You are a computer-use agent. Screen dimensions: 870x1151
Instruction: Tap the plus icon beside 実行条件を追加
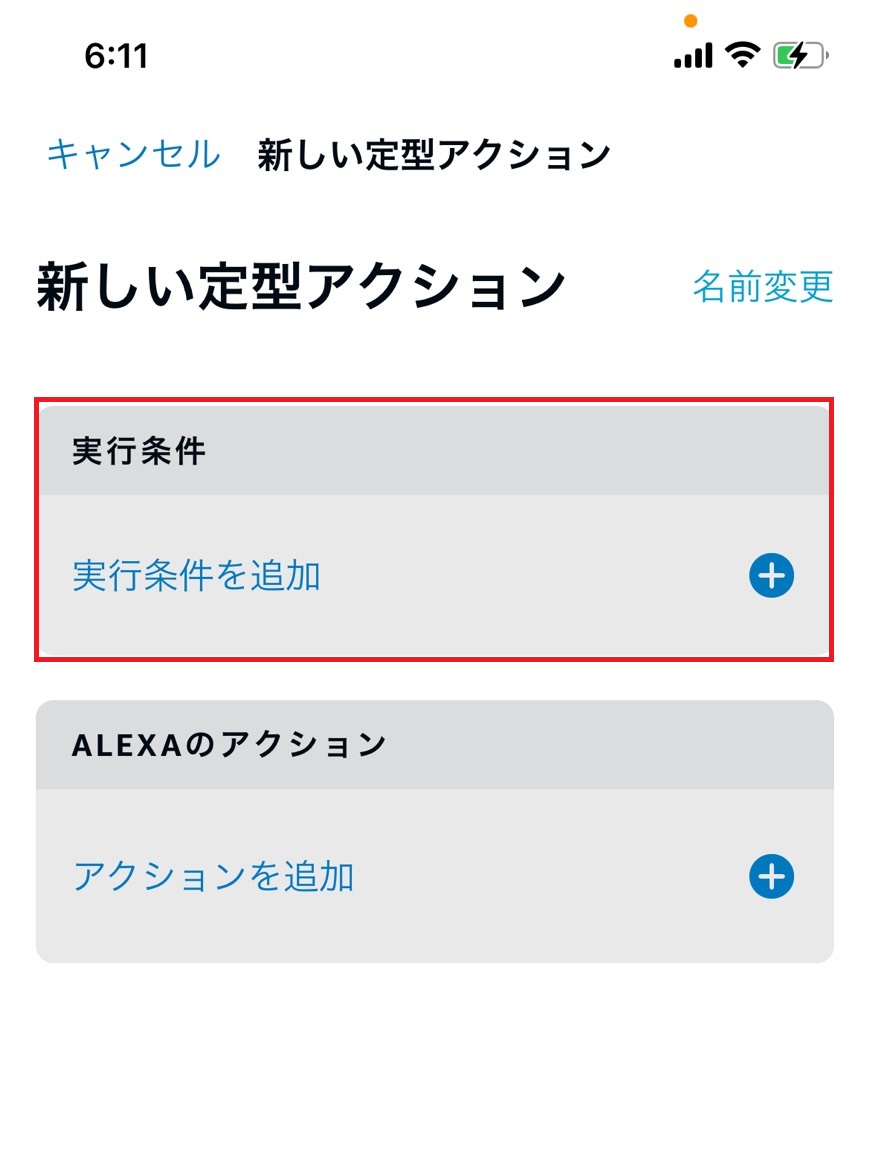(771, 576)
